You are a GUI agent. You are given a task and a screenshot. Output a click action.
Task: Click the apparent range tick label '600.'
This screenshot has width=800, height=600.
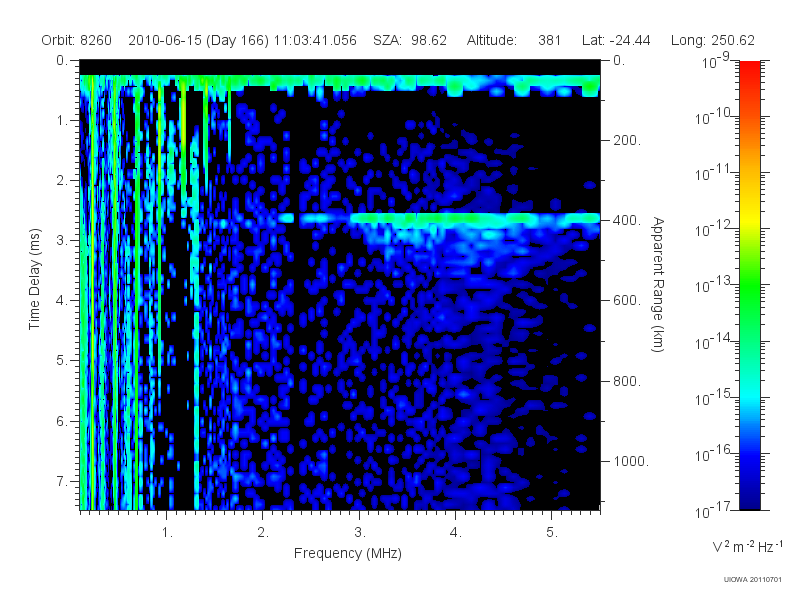click(x=627, y=301)
